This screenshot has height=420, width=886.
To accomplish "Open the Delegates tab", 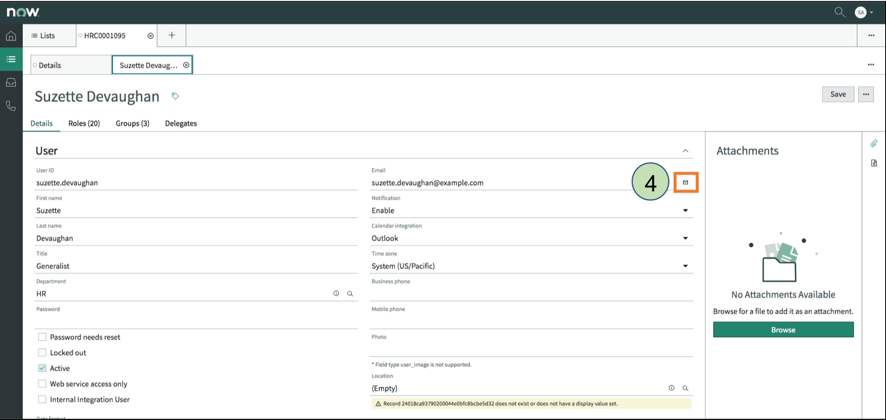I will [181, 123].
